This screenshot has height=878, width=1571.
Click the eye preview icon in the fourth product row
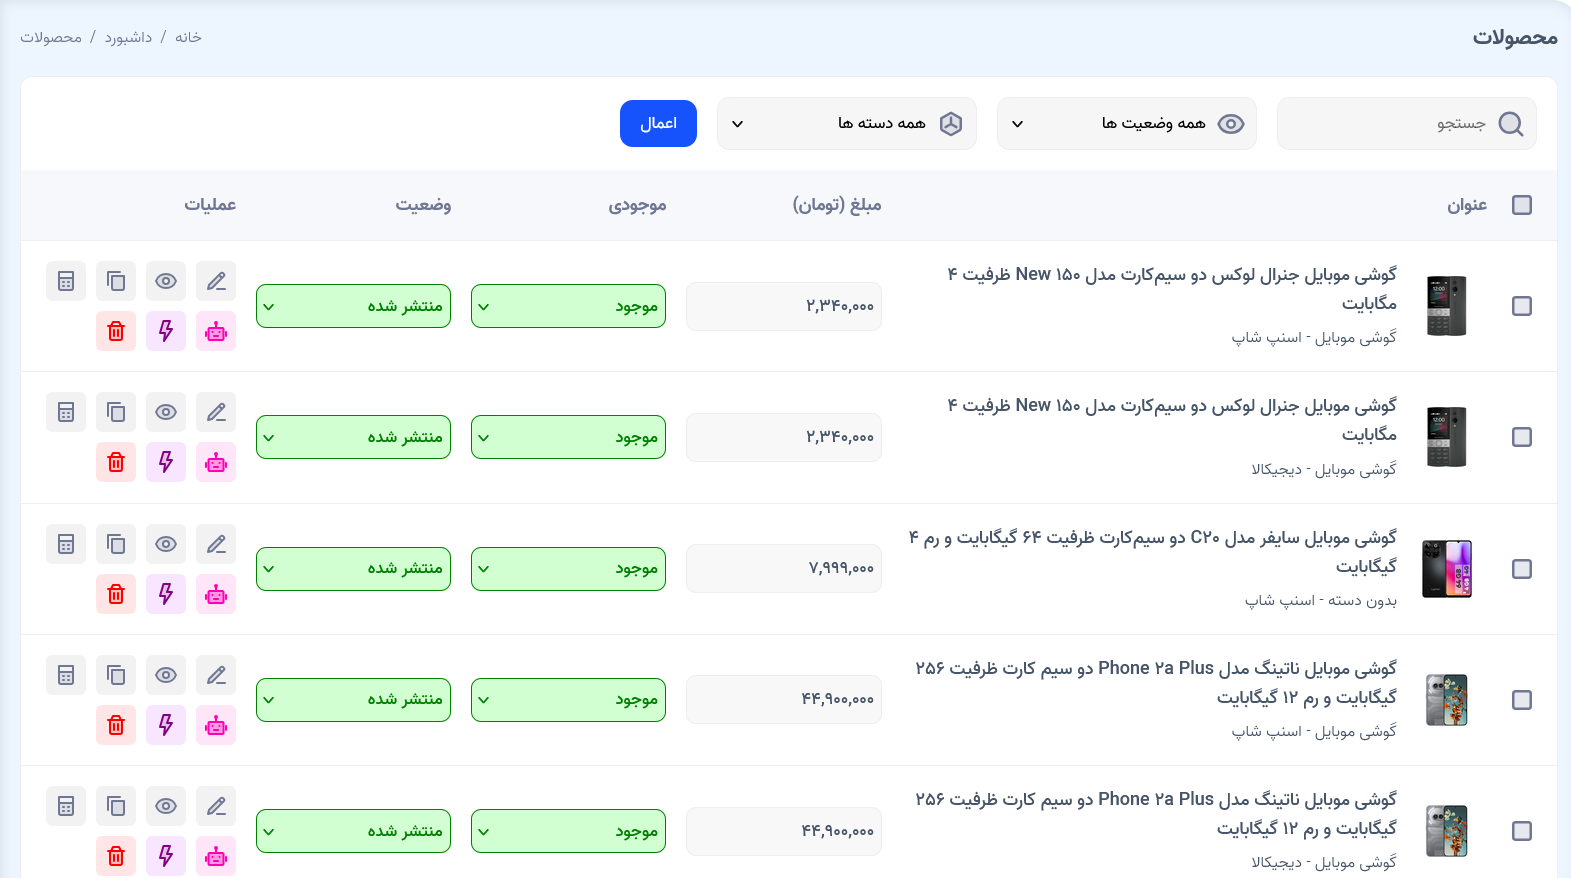[x=166, y=675]
